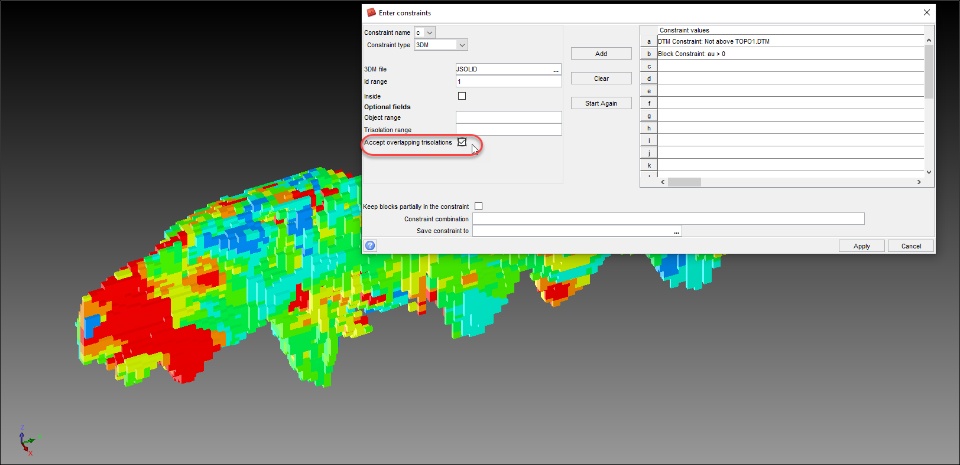Click the Constraint combination field
Screen dimensions: 960x465
669,219
